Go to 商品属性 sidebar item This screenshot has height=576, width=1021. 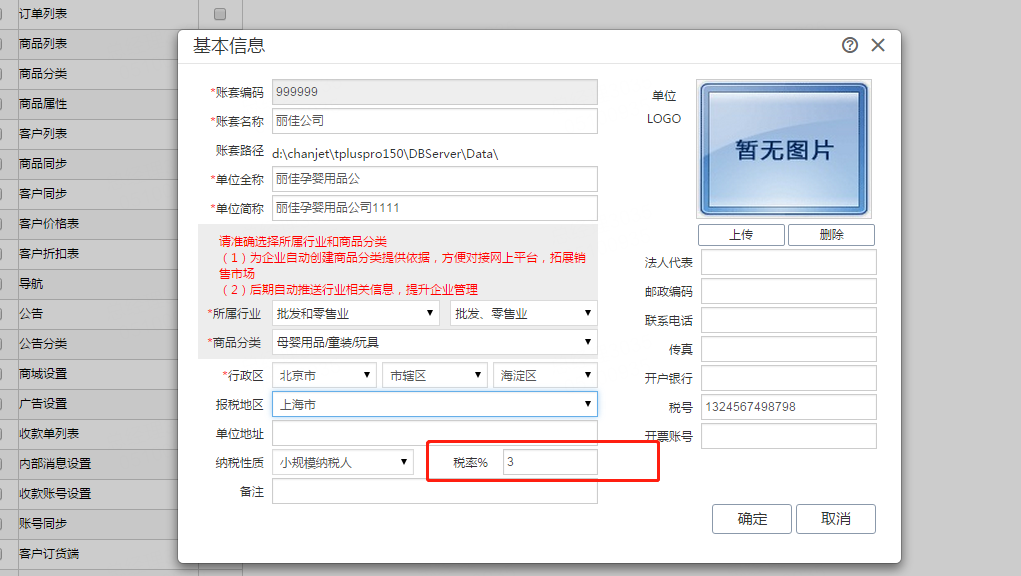click(x=43, y=103)
